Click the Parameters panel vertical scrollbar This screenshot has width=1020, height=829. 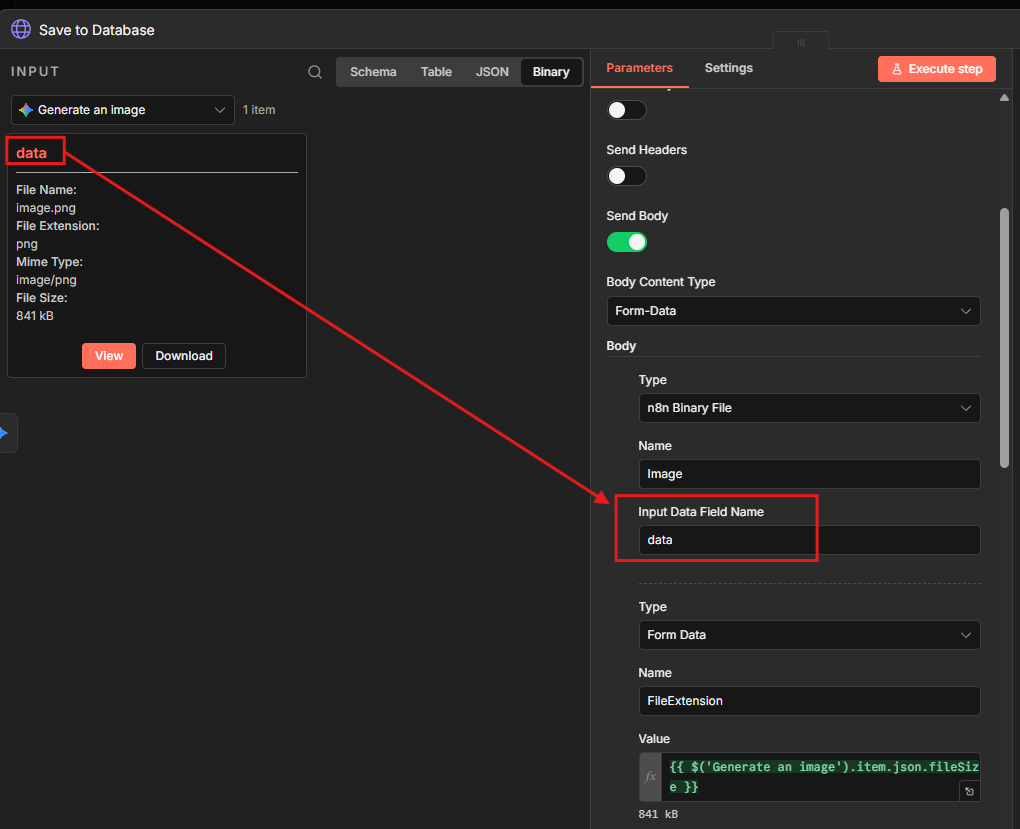point(1004,336)
